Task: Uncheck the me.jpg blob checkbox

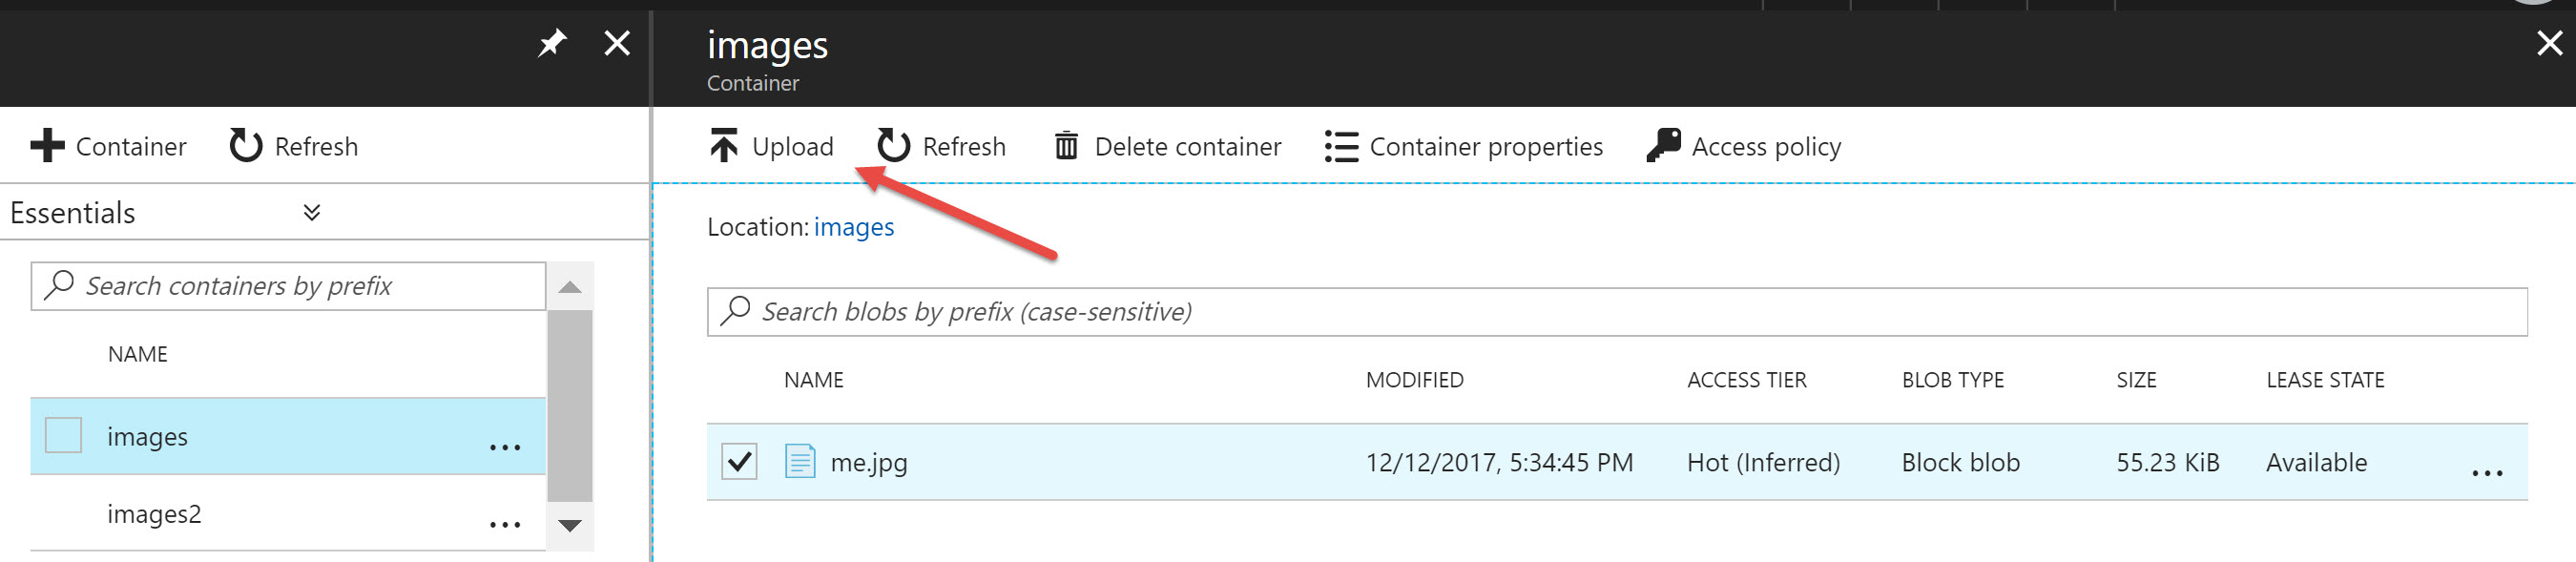Action: [x=739, y=461]
